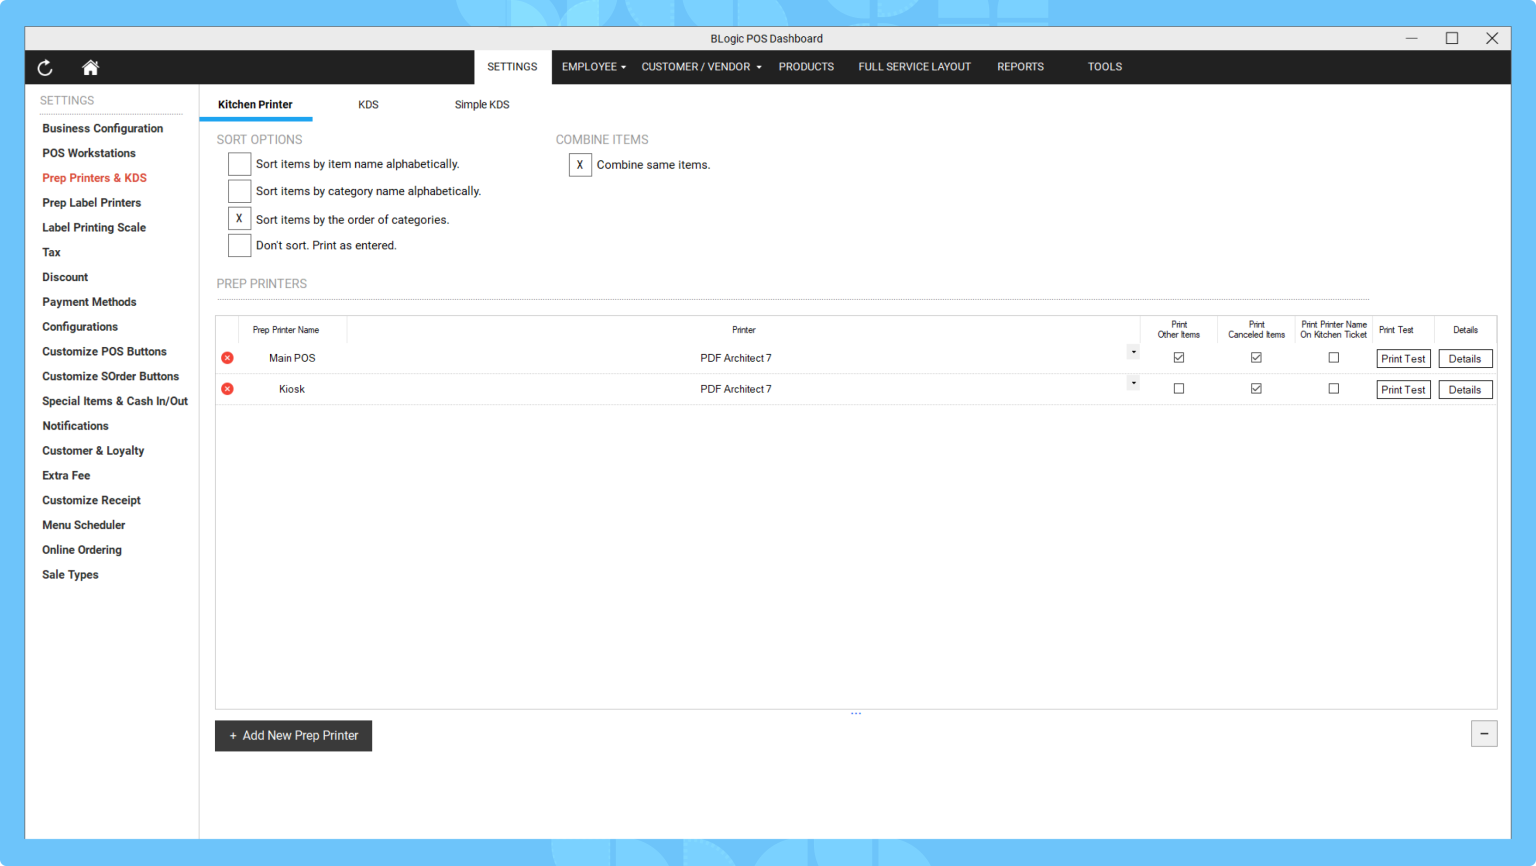Enable Print Printer Name for Main POS

click(1334, 358)
